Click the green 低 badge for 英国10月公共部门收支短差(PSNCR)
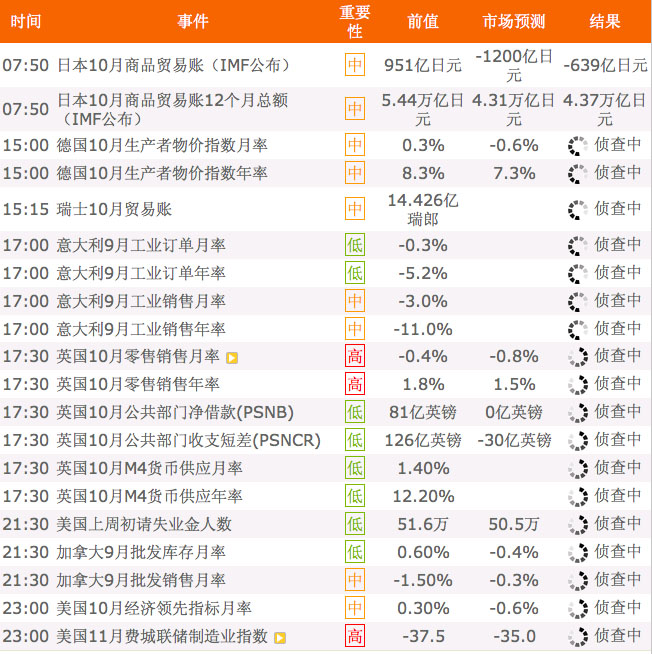 (355, 440)
